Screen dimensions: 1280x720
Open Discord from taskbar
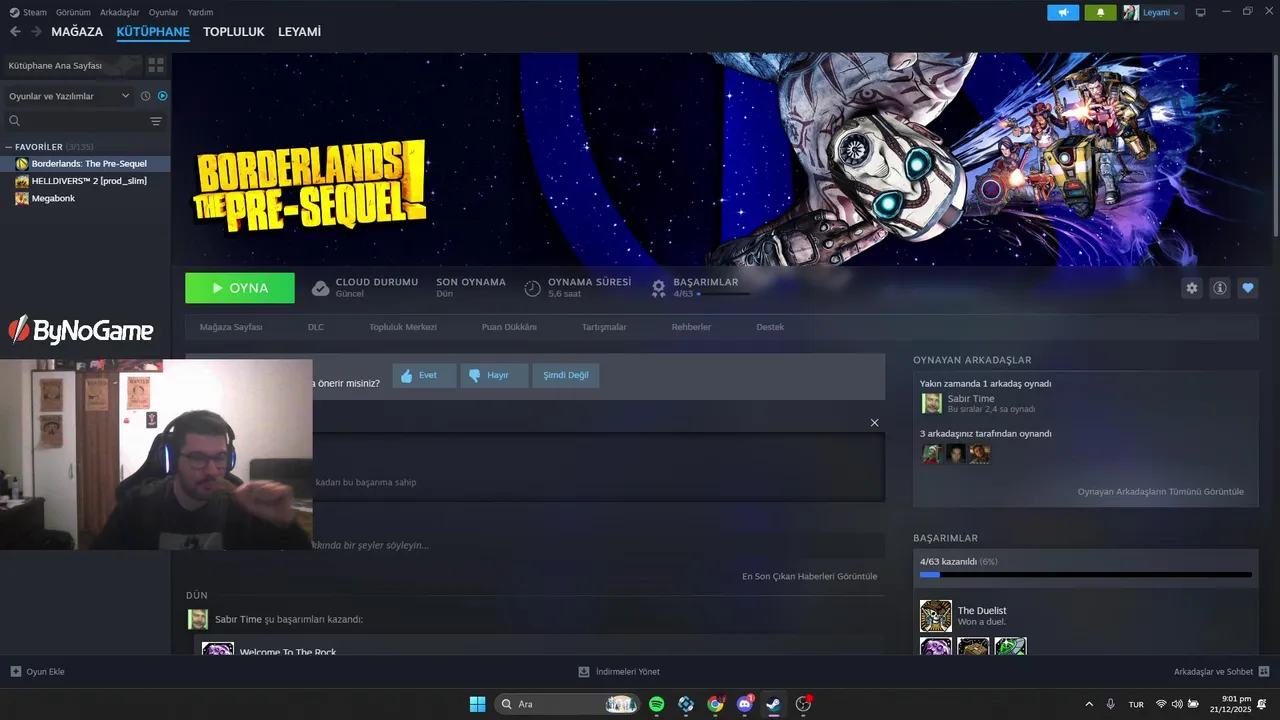744,704
